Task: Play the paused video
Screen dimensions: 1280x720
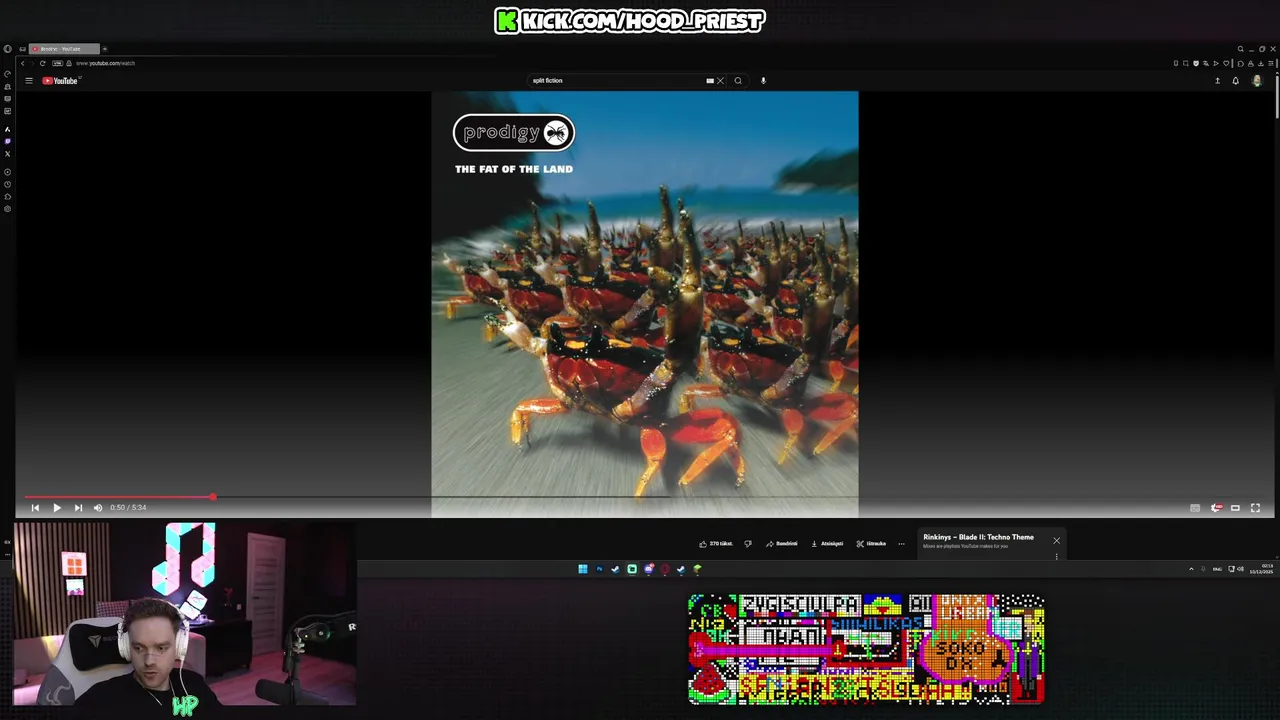Action: (57, 508)
